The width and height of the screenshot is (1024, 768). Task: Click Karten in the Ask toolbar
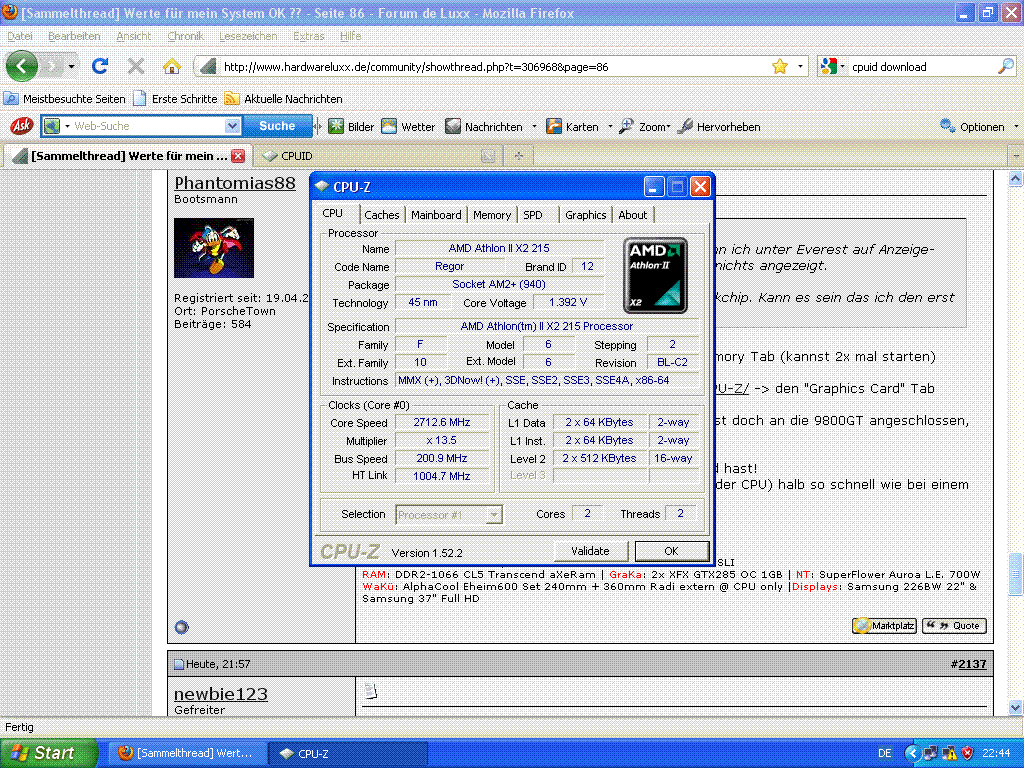click(572, 127)
